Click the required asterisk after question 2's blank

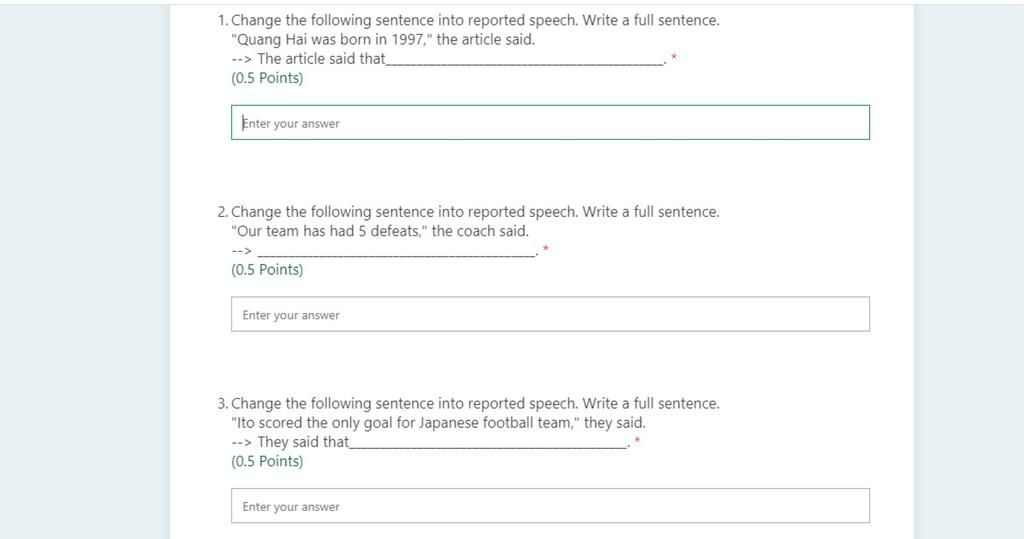click(x=546, y=249)
